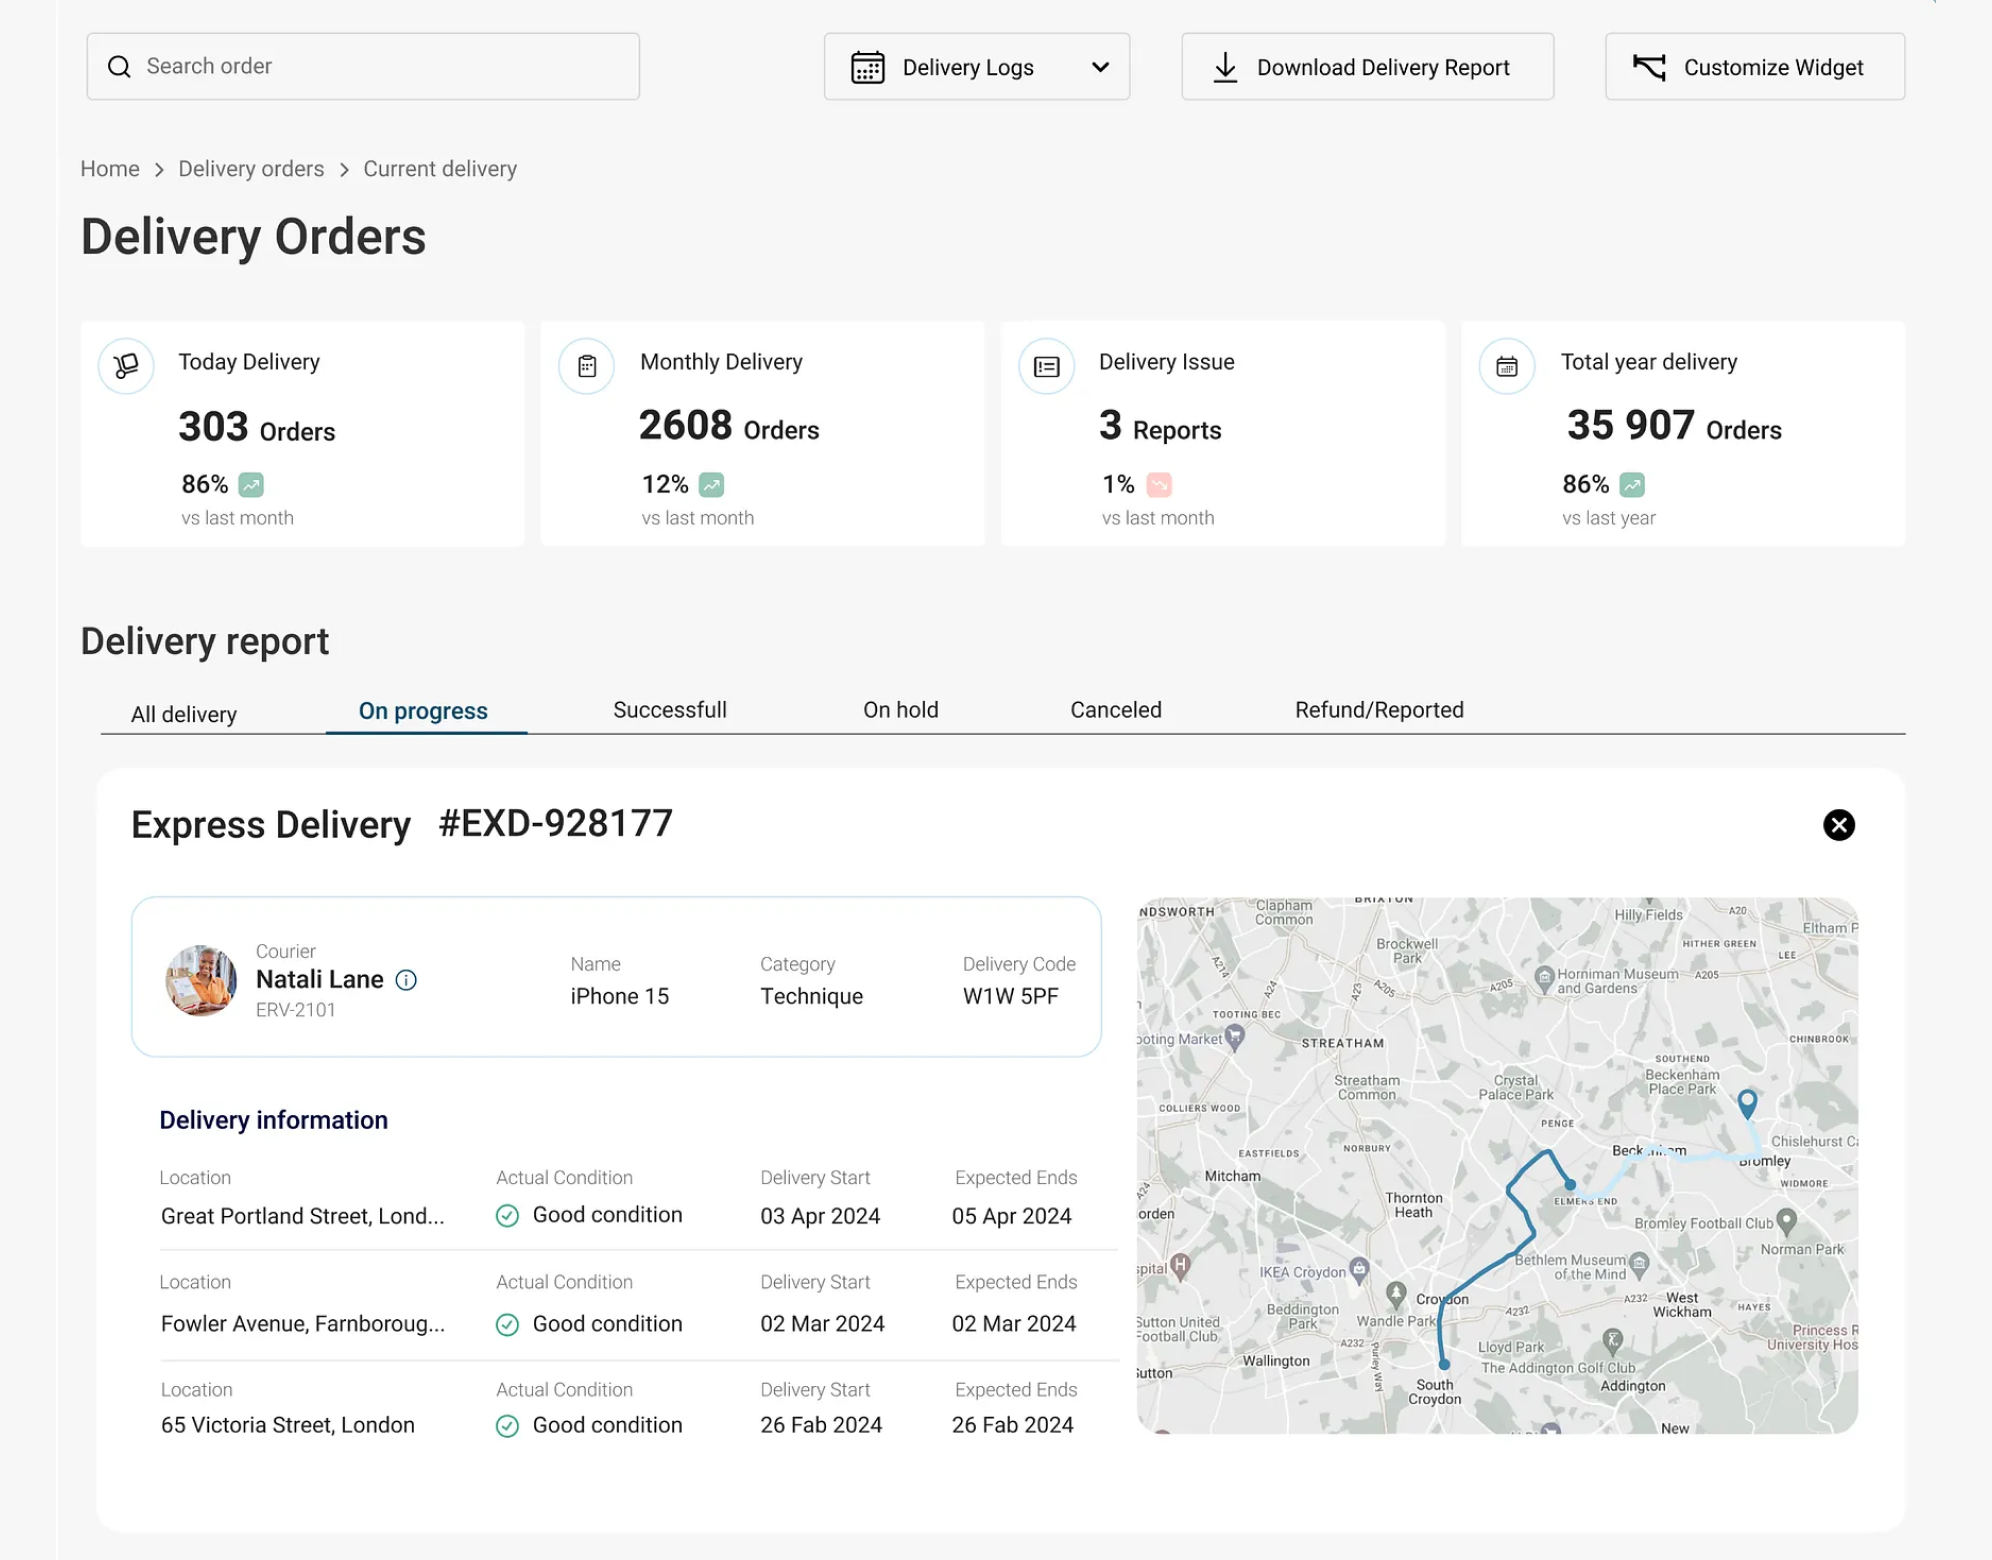Screen dimensions: 1992x1560
Task: Click Download Delivery Report button
Action: pyautogui.click(x=1367, y=67)
